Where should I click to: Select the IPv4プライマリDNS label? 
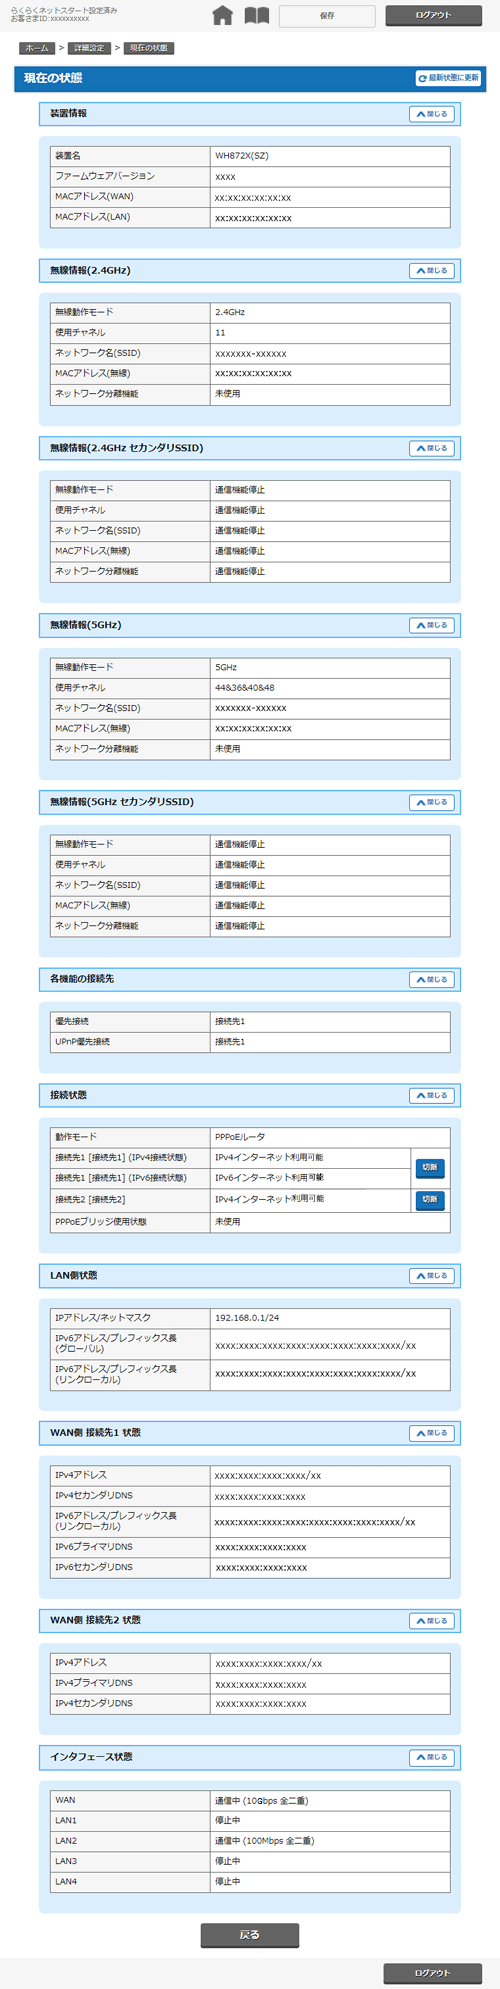pyautogui.click(x=94, y=1683)
